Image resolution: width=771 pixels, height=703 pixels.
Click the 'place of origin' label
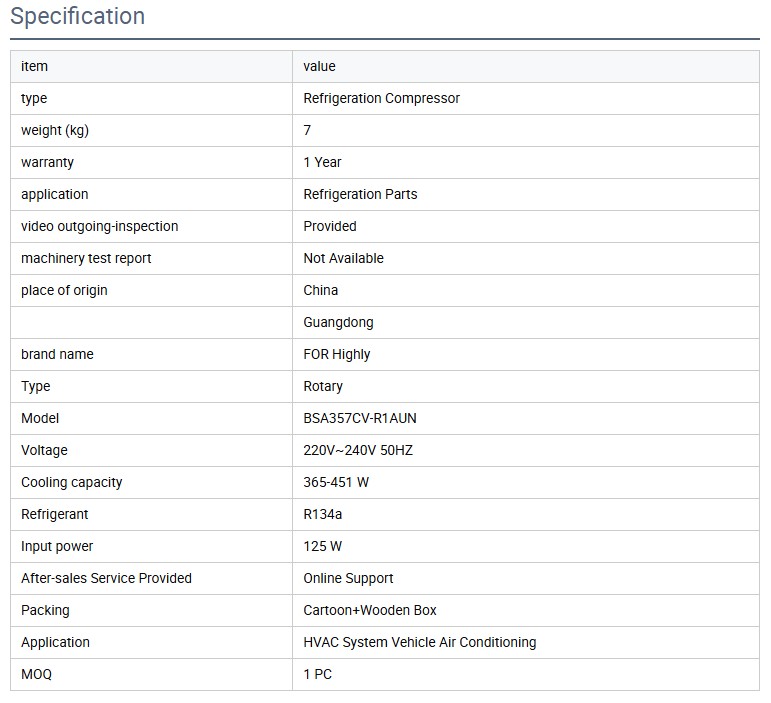(x=64, y=290)
